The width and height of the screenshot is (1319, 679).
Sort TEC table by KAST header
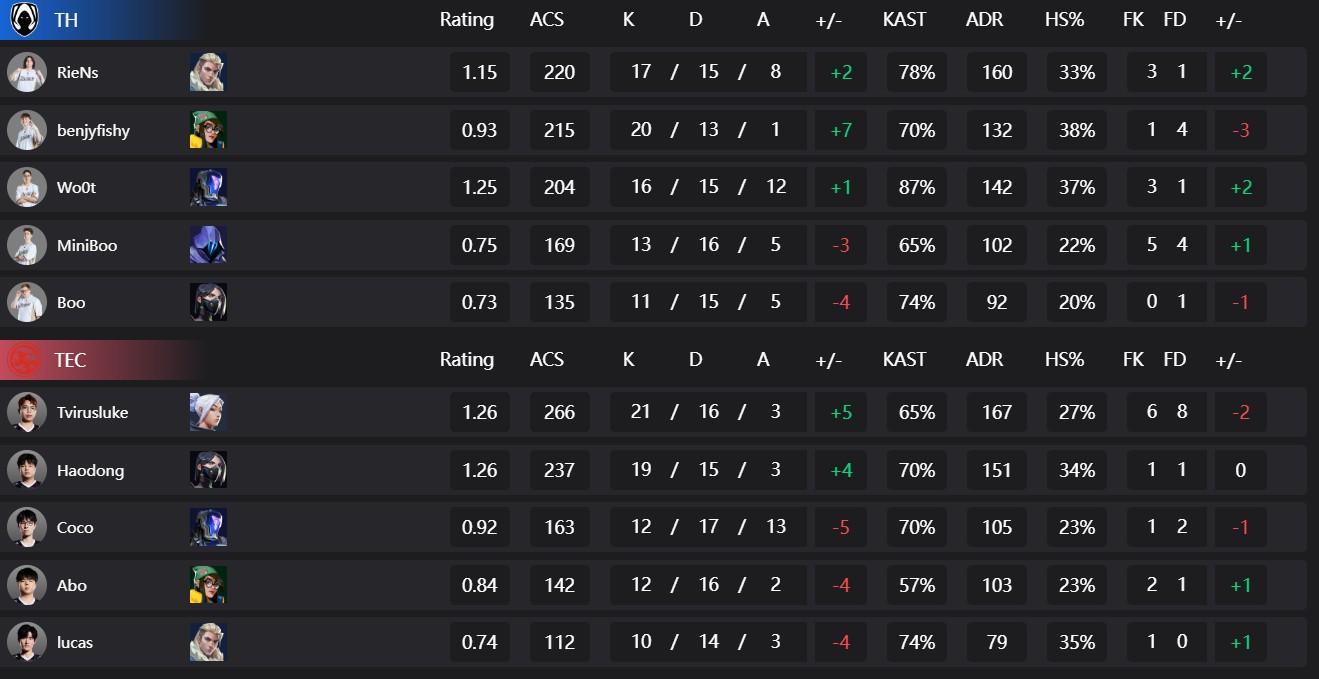click(x=905, y=360)
